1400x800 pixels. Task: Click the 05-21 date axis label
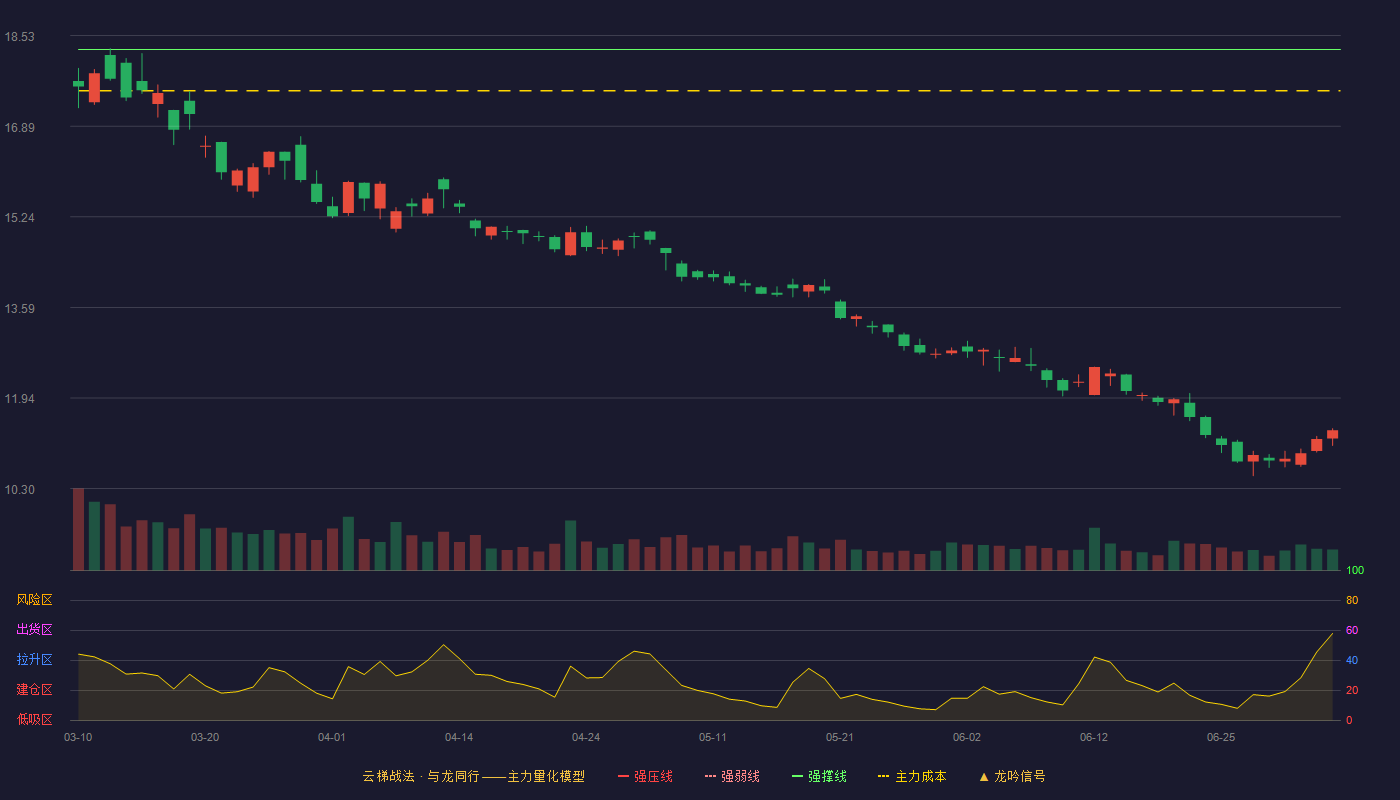click(840, 737)
